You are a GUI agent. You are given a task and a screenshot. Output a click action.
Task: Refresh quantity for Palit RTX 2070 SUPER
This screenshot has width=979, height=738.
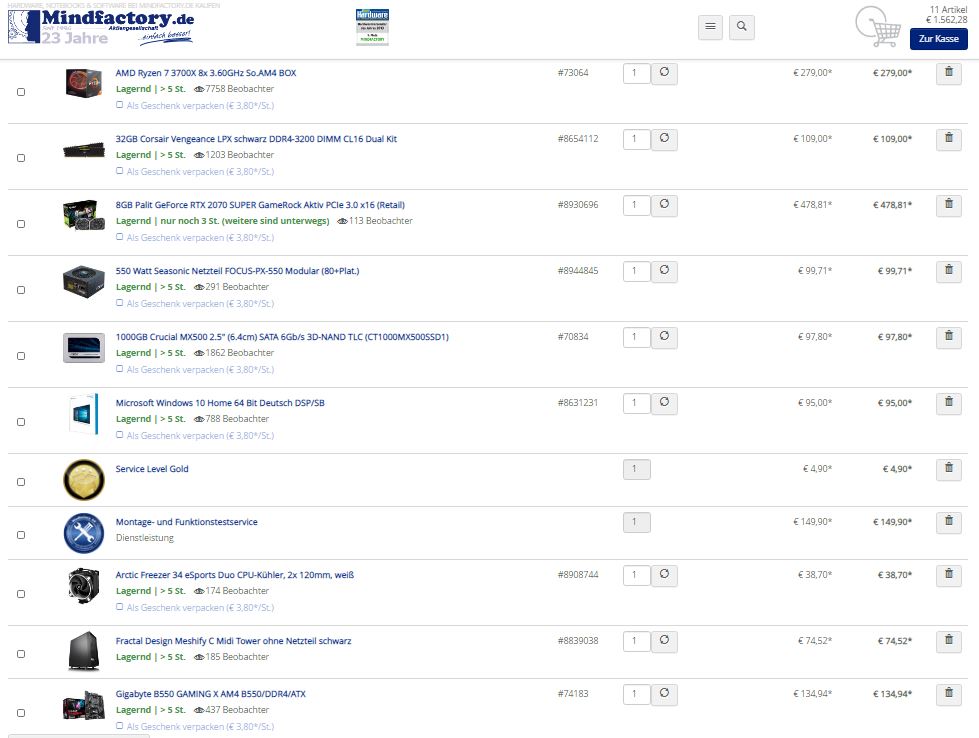click(664, 205)
